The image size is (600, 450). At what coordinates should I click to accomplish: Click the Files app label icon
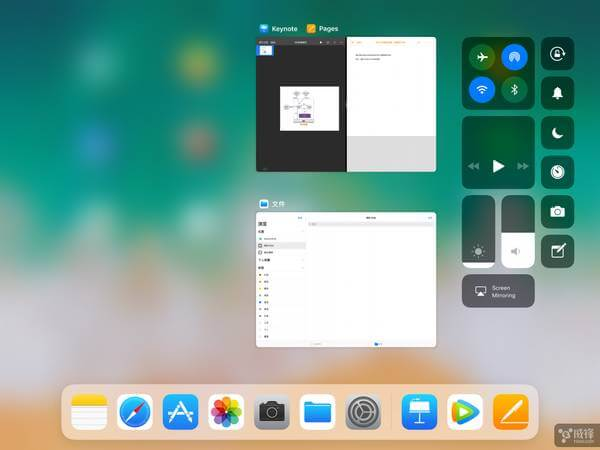coord(264,204)
